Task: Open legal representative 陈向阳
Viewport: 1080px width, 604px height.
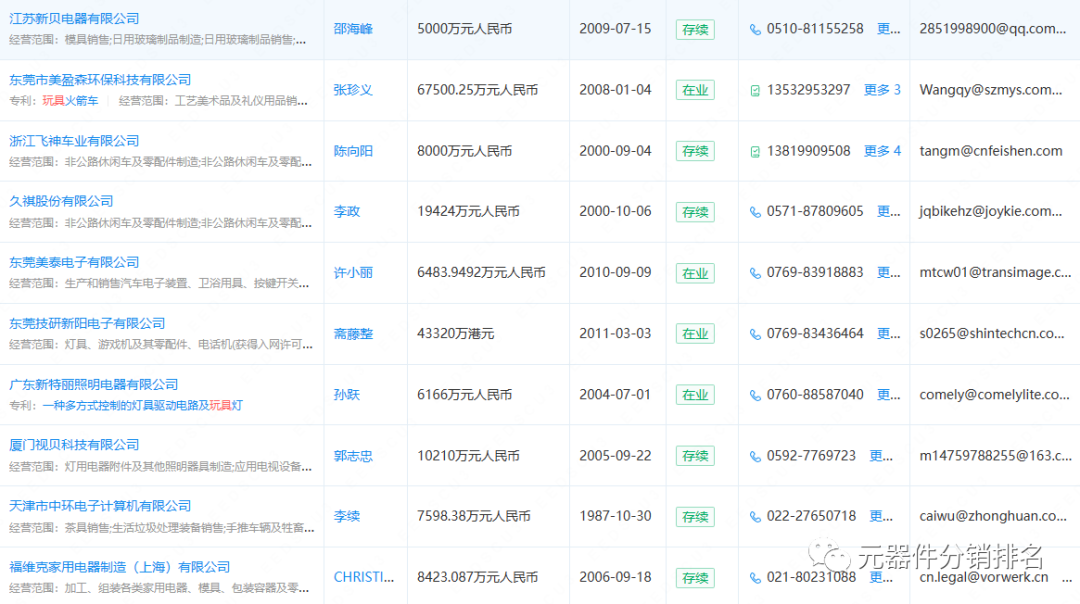Action: pyautogui.click(x=353, y=151)
